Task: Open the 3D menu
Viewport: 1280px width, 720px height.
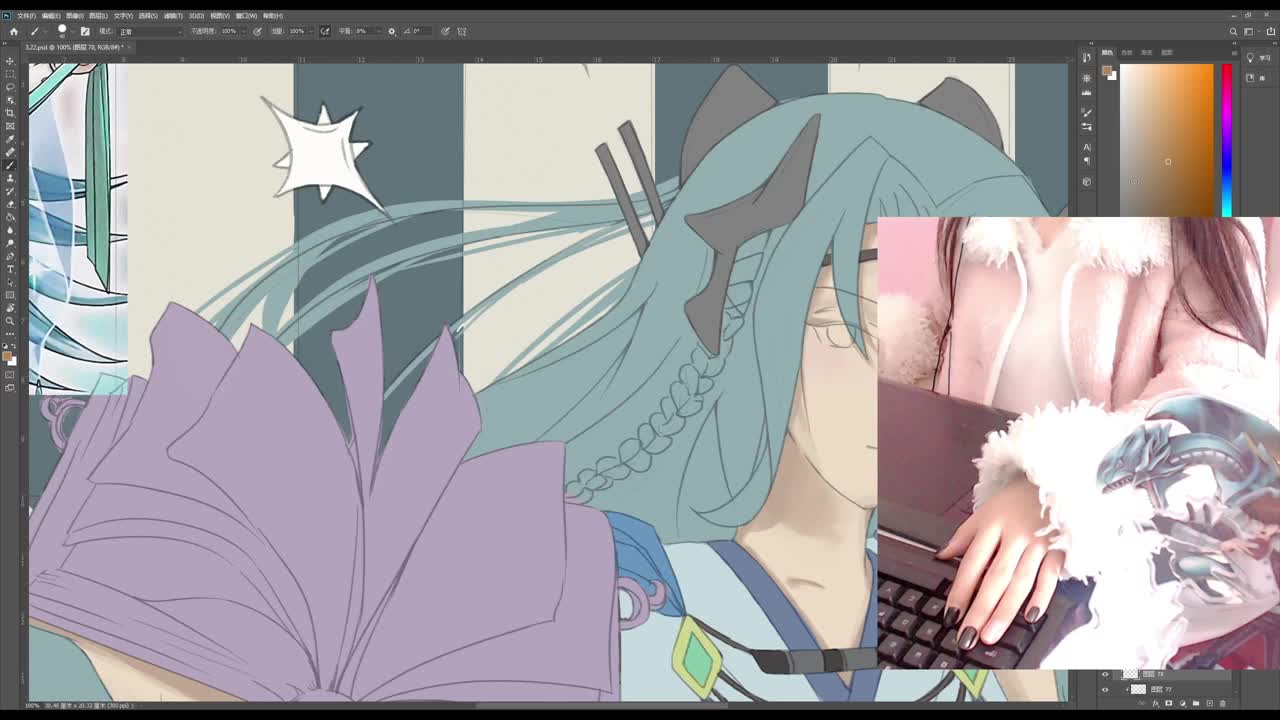Action: pyautogui.click(x=196, y=16)
